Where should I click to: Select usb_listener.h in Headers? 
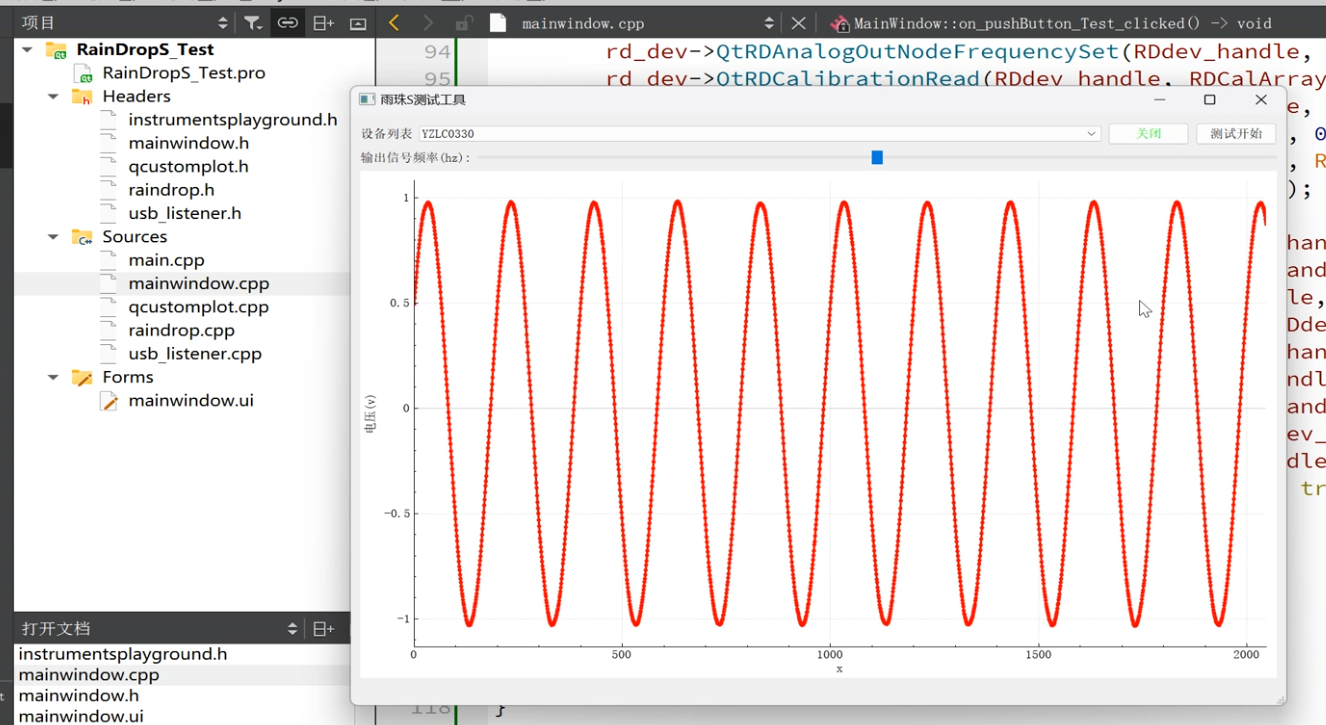[x=185, y=213]
